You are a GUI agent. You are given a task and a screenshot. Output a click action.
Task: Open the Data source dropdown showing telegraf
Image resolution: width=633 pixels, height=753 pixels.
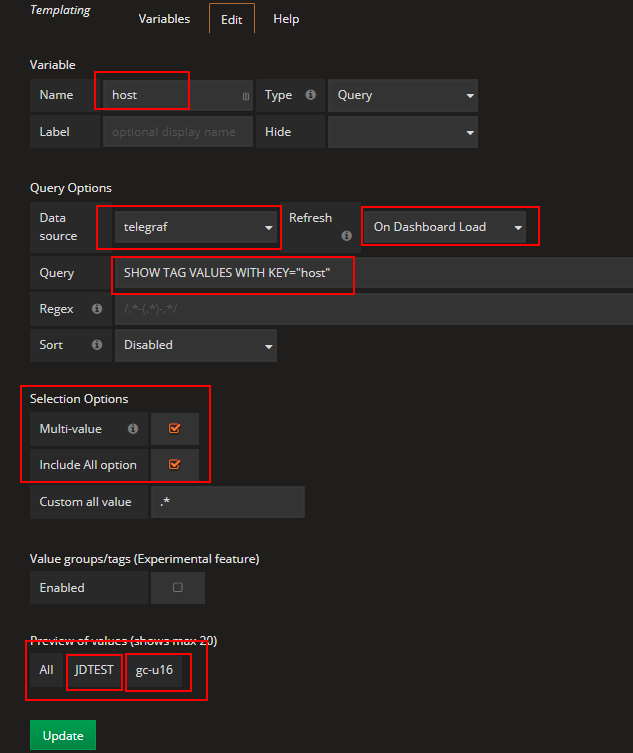click(x=195, y=227)
